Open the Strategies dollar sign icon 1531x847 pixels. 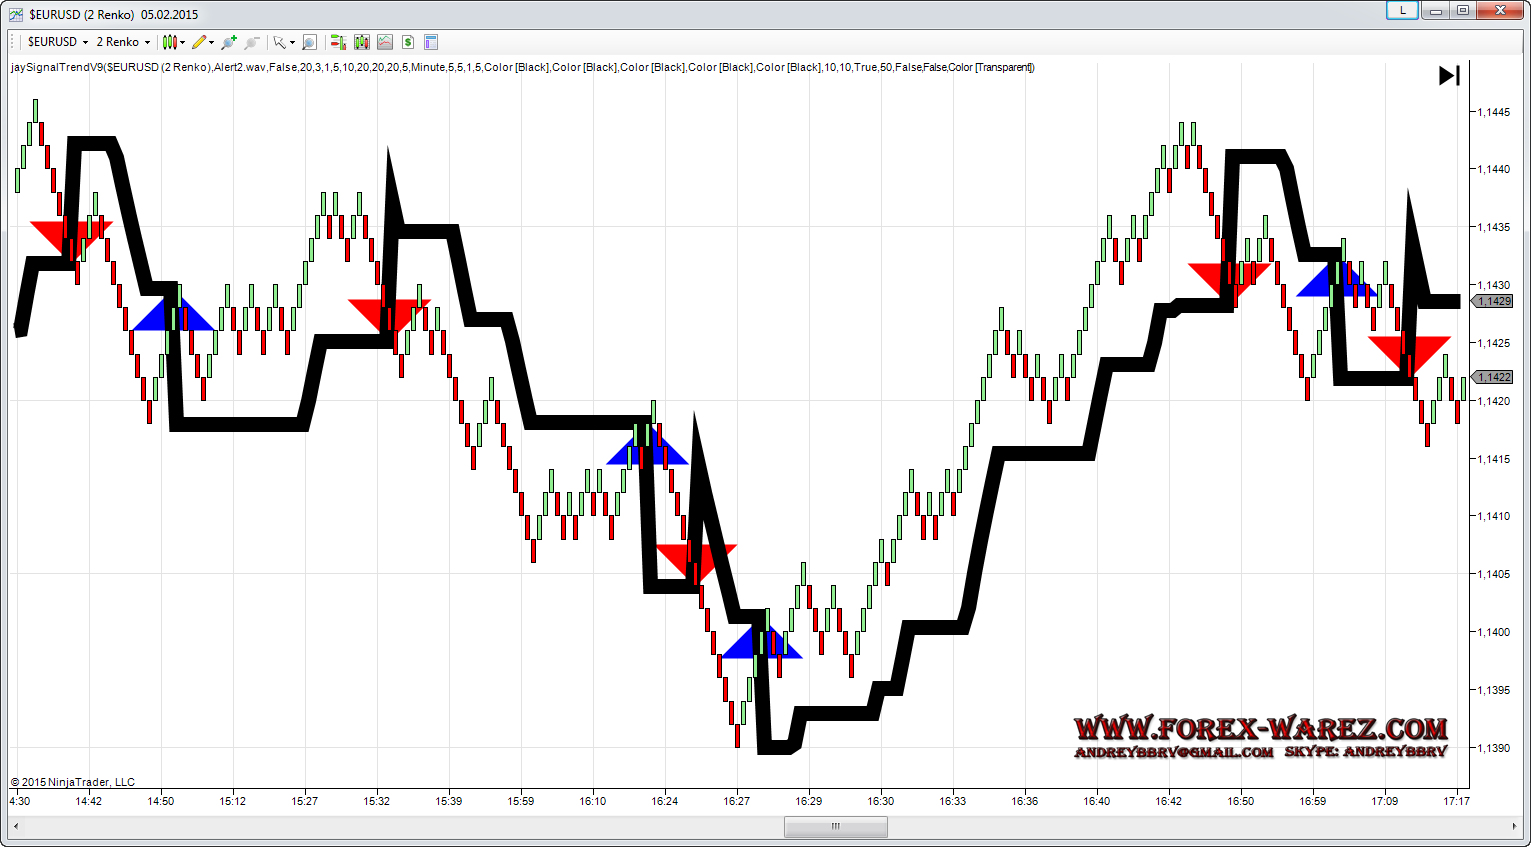[x=408, y=42]
